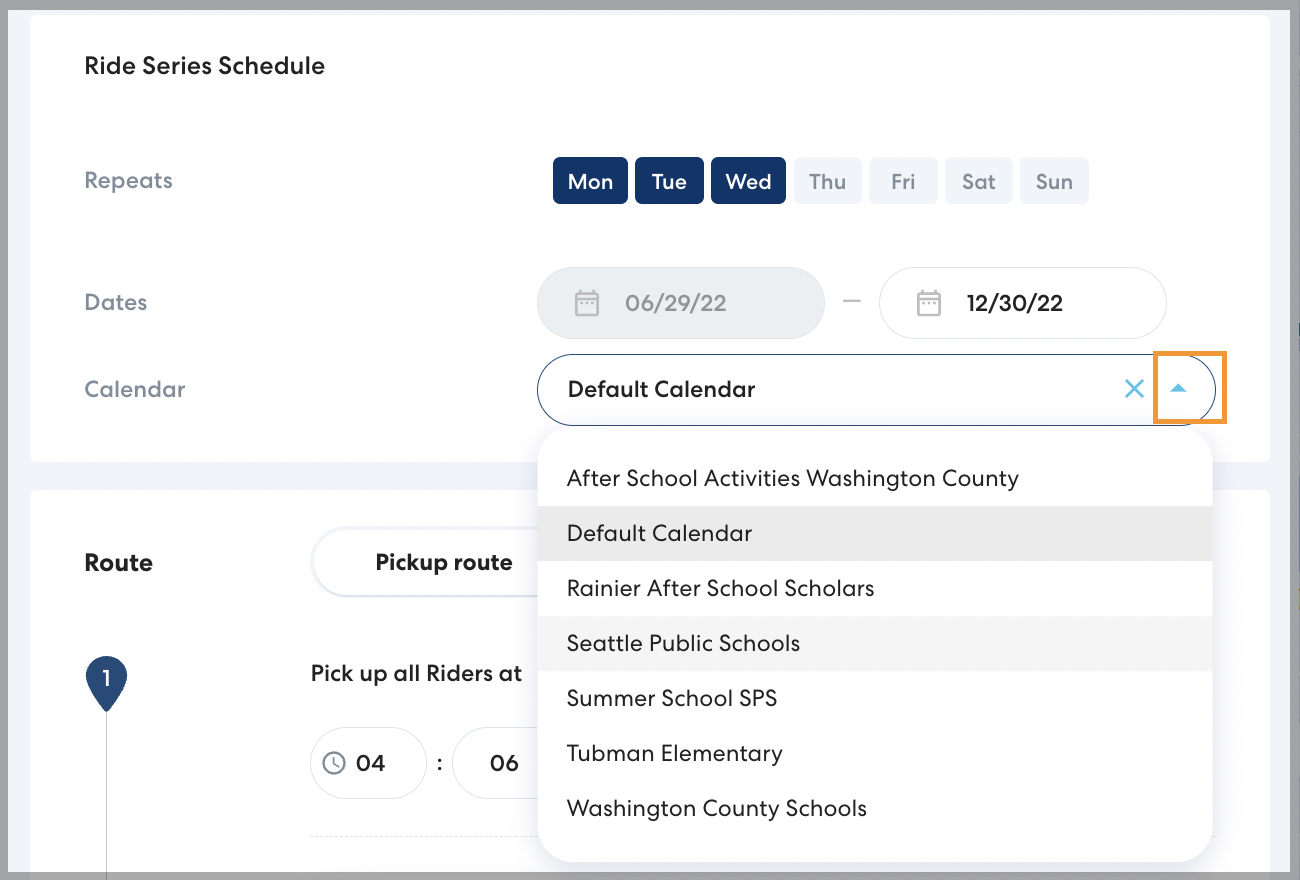This screenshot has height=880, width=1300.
Task: Click the Pickup route button
Action: (443, 562)
